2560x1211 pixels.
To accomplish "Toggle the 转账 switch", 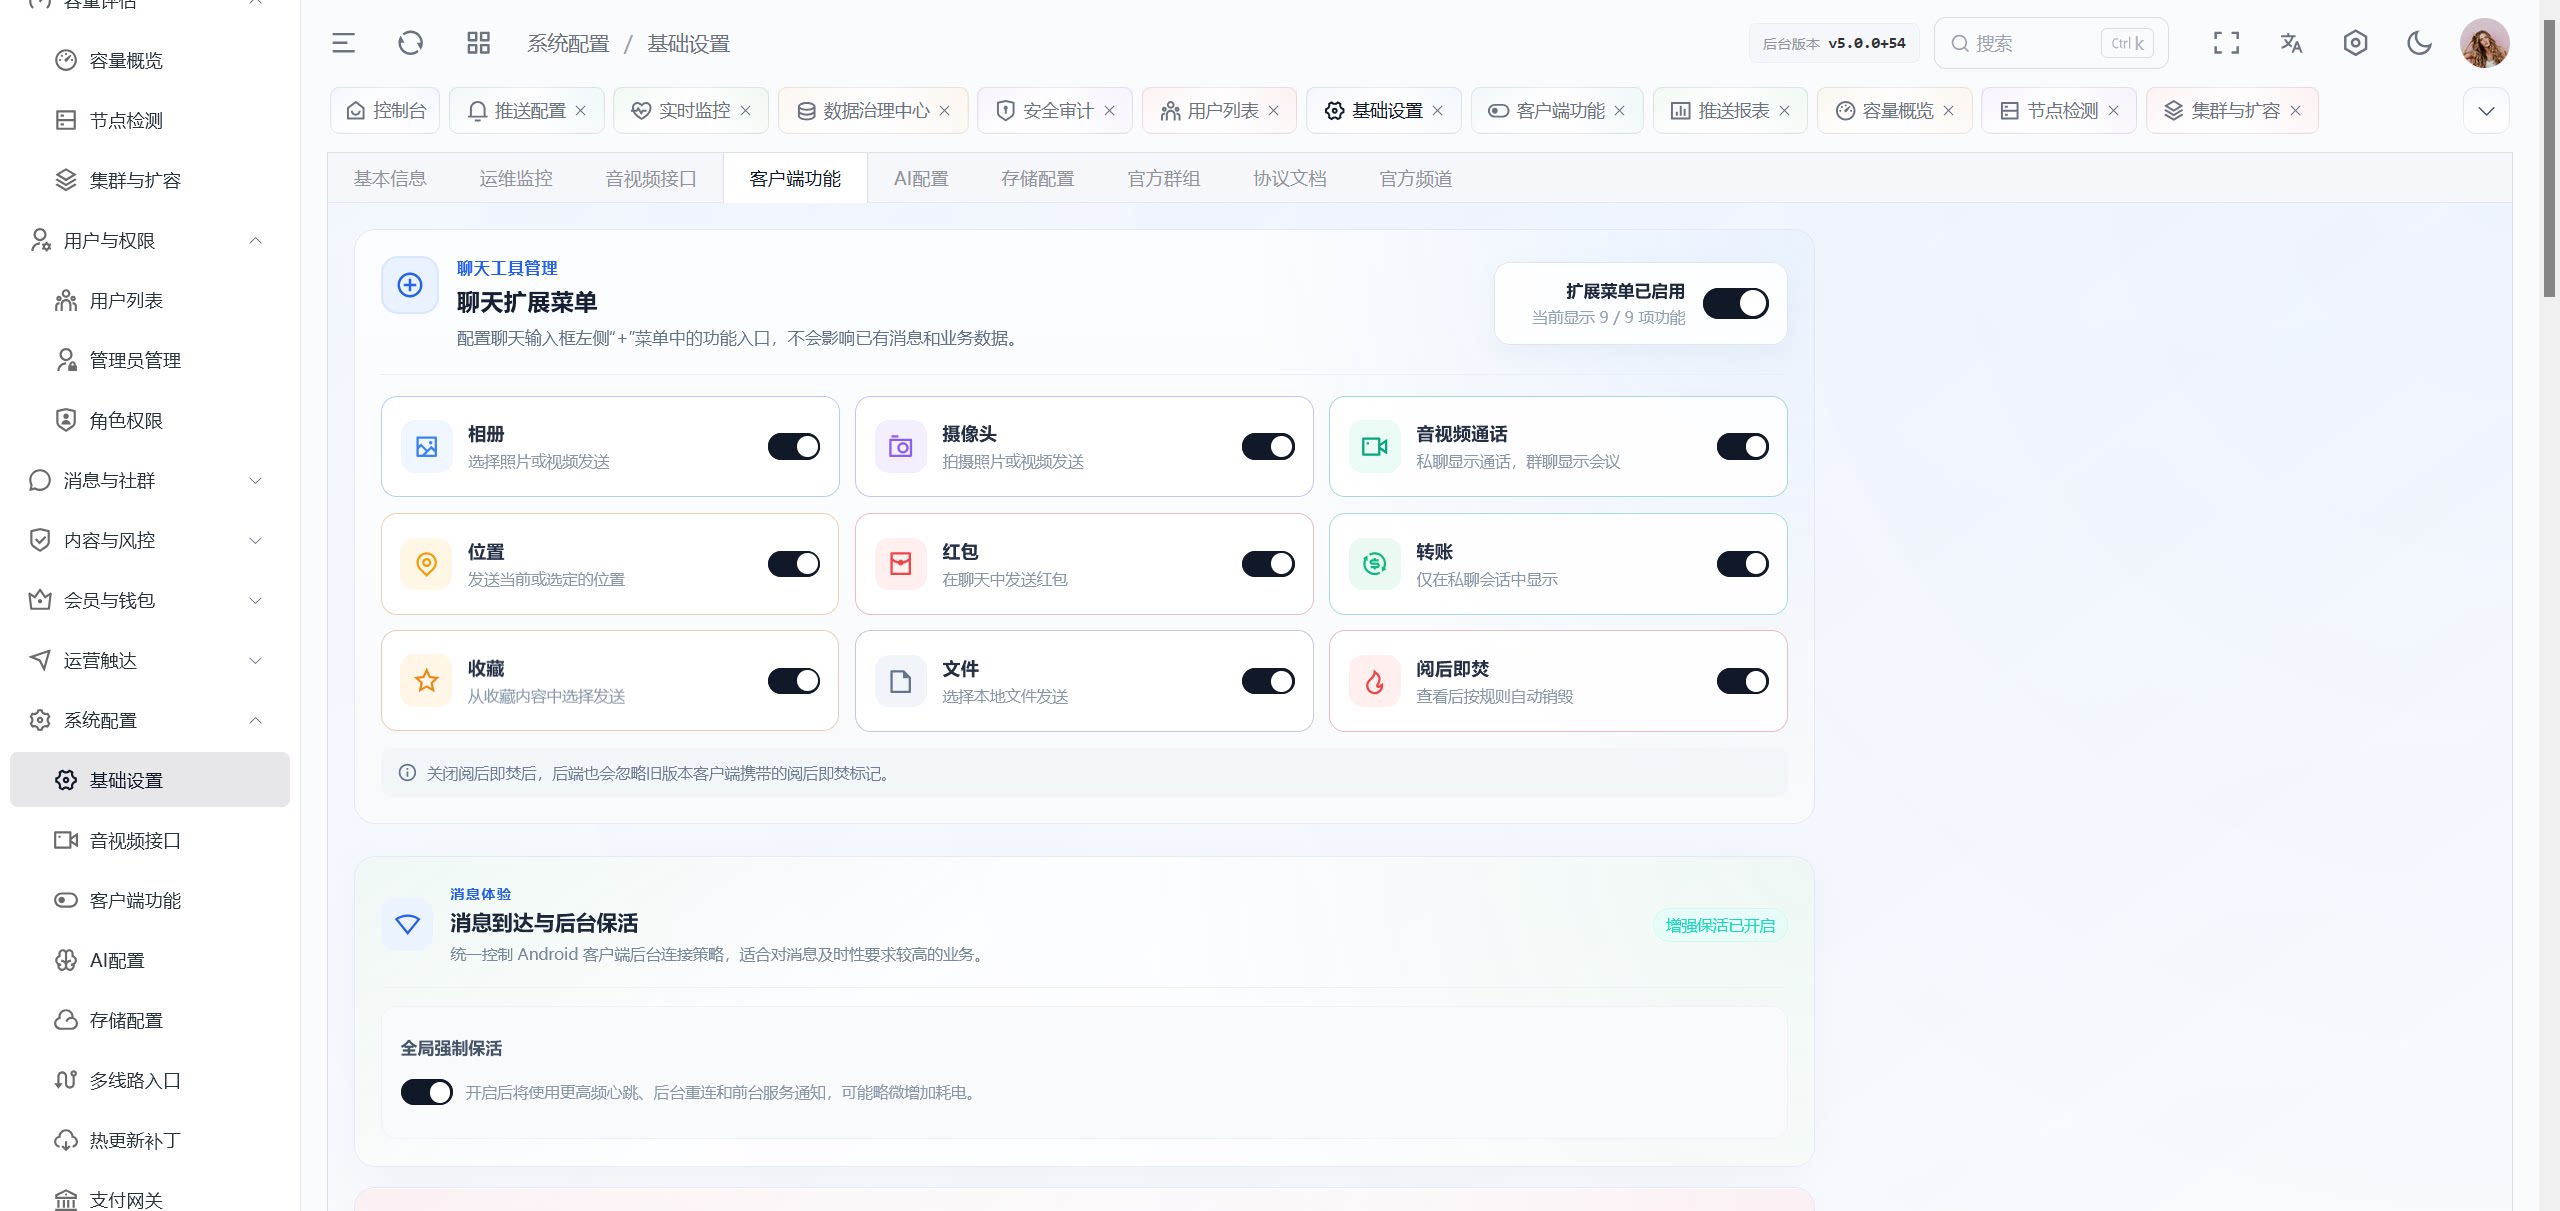I will tap(1743, 564).
